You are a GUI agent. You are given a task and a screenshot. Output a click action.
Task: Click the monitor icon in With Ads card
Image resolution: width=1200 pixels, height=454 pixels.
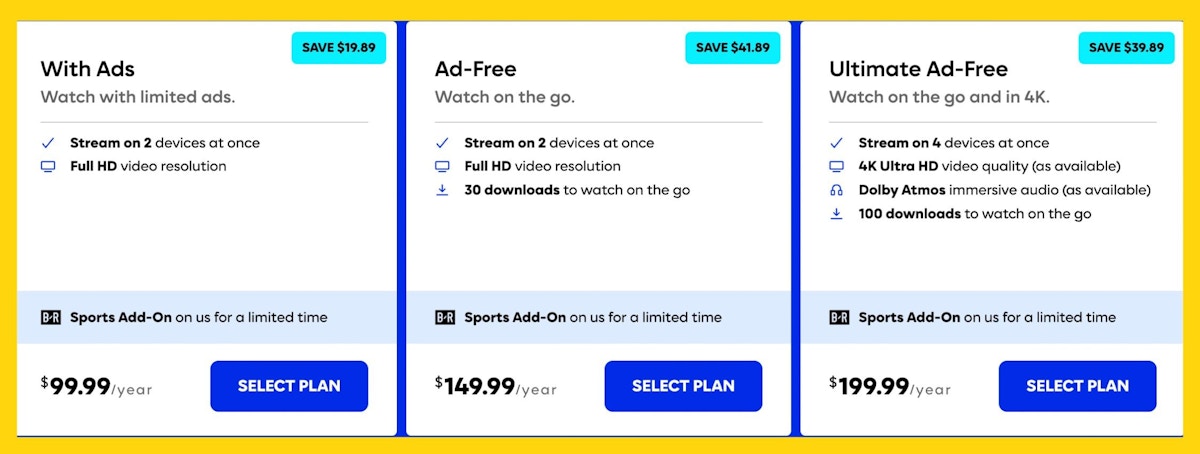[x=48, y=166]
